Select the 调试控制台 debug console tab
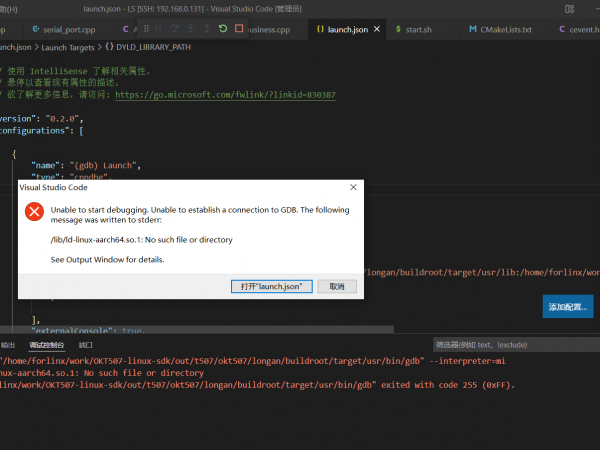 47,345
